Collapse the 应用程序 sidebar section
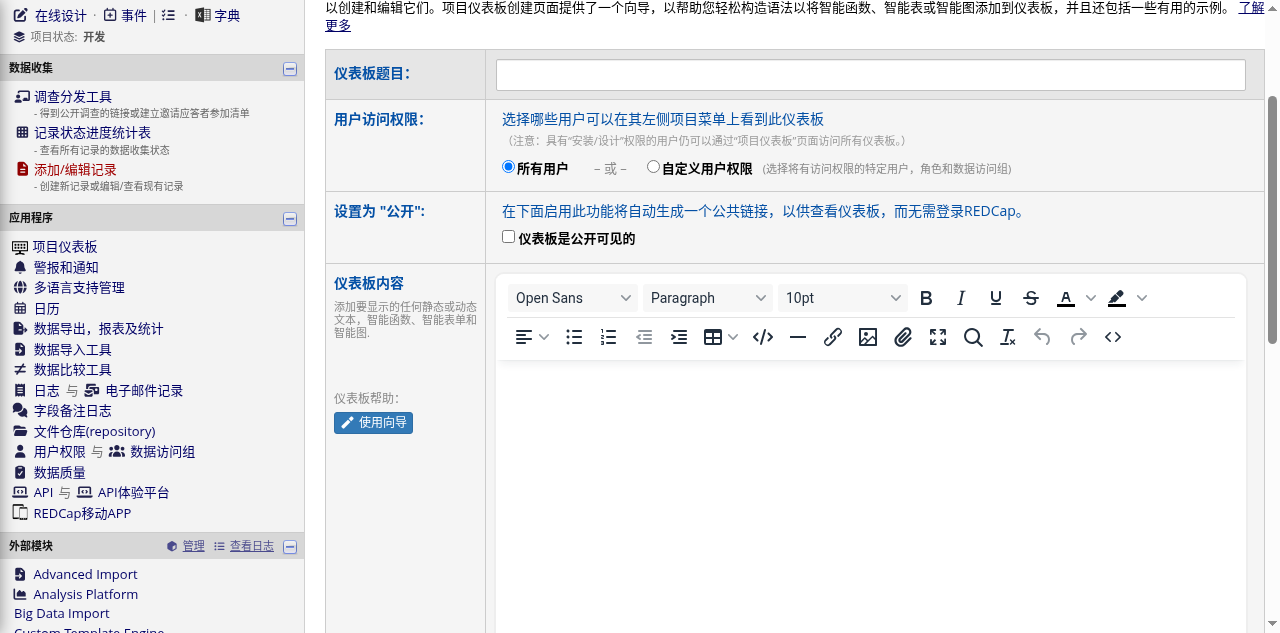Viewport: 1280px width, 633px height. (290, 219)
